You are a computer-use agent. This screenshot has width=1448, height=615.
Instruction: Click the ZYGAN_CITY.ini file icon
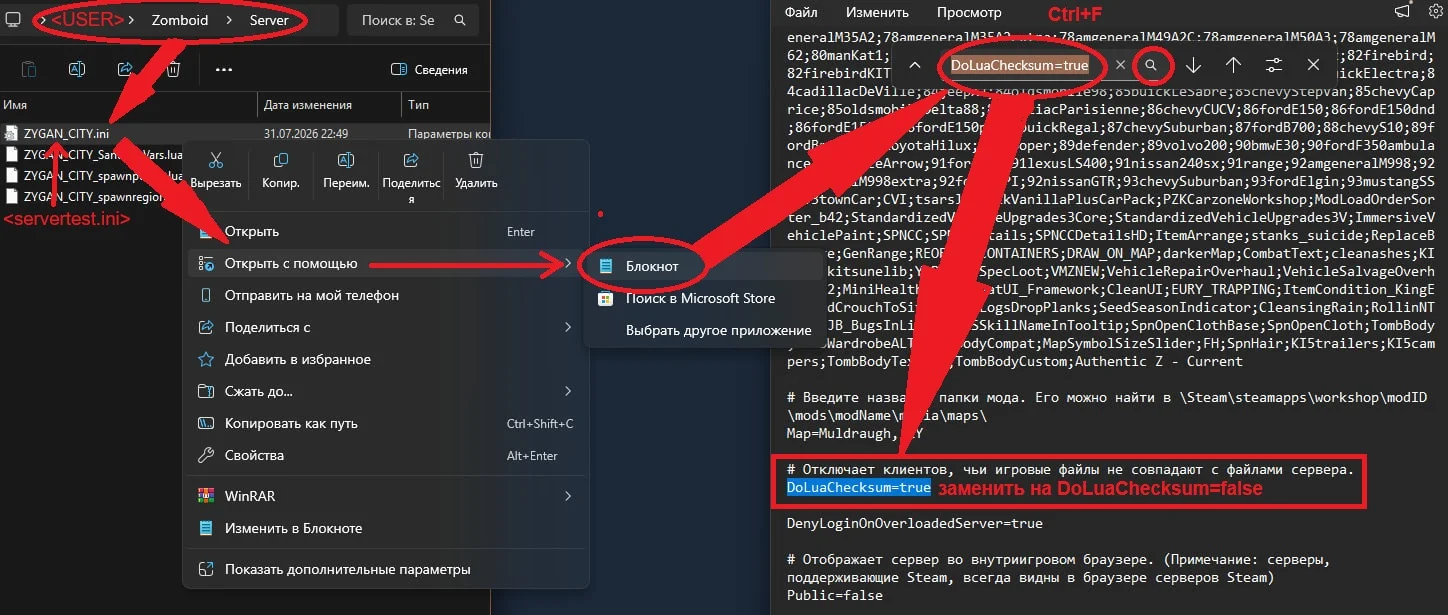click(12, 133)
